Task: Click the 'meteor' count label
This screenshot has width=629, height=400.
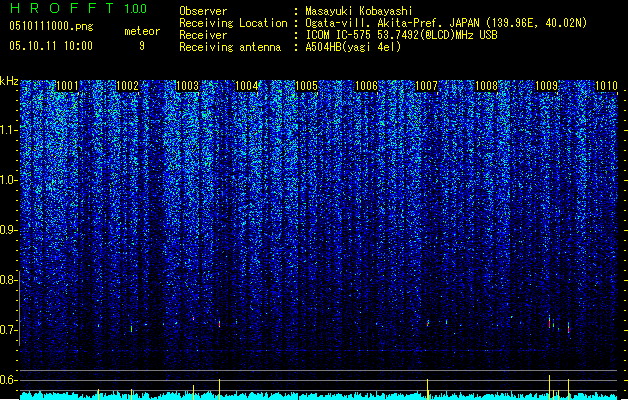Action: pos(142,31)
